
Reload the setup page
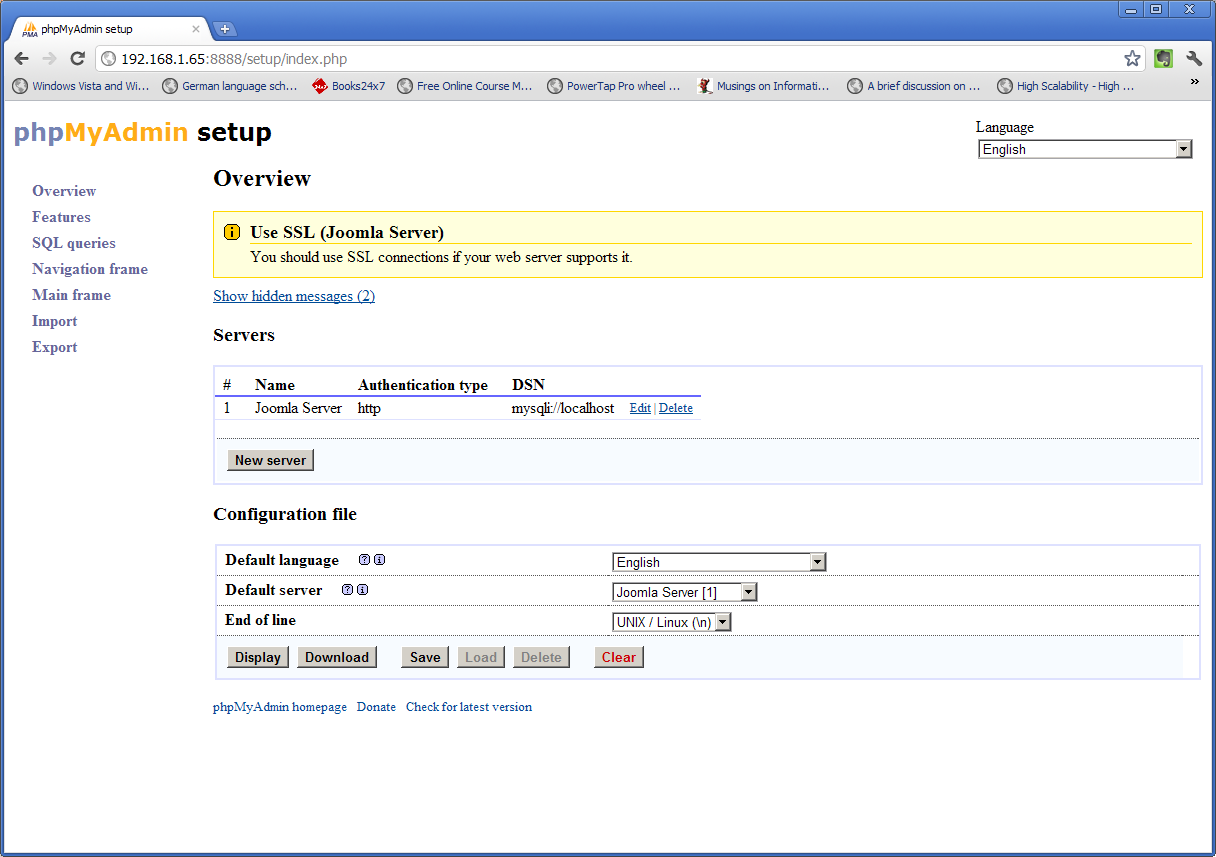pyautogui.click(x=77, y=58)
